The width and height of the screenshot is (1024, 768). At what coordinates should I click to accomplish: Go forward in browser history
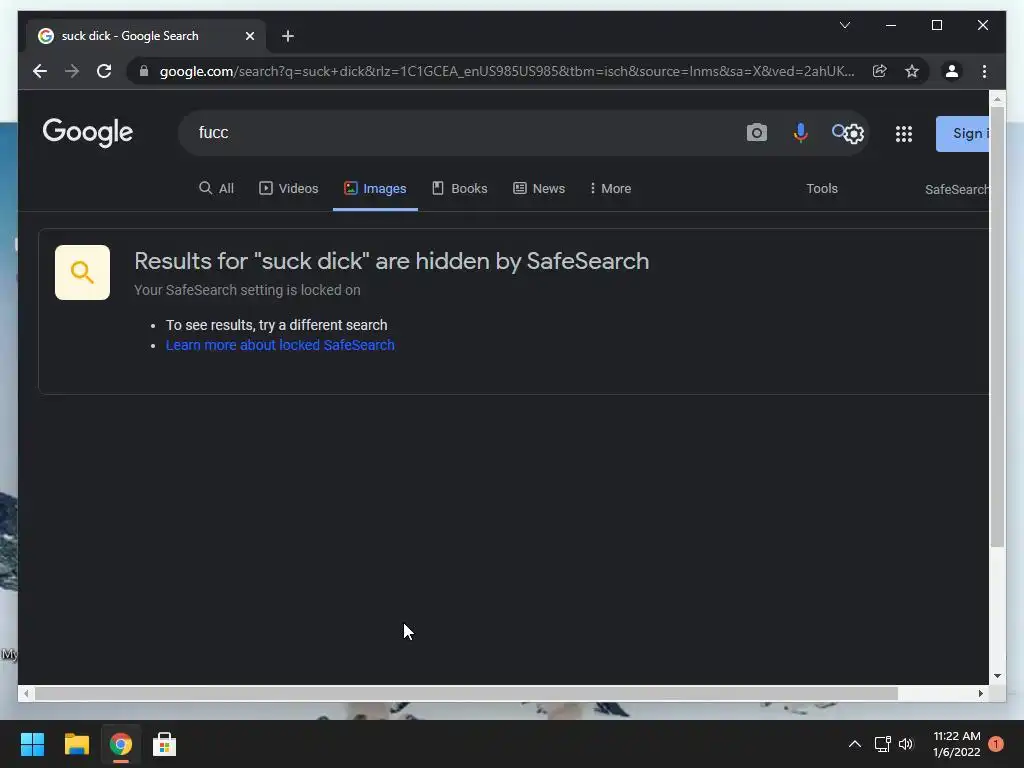tap(72, 71)
